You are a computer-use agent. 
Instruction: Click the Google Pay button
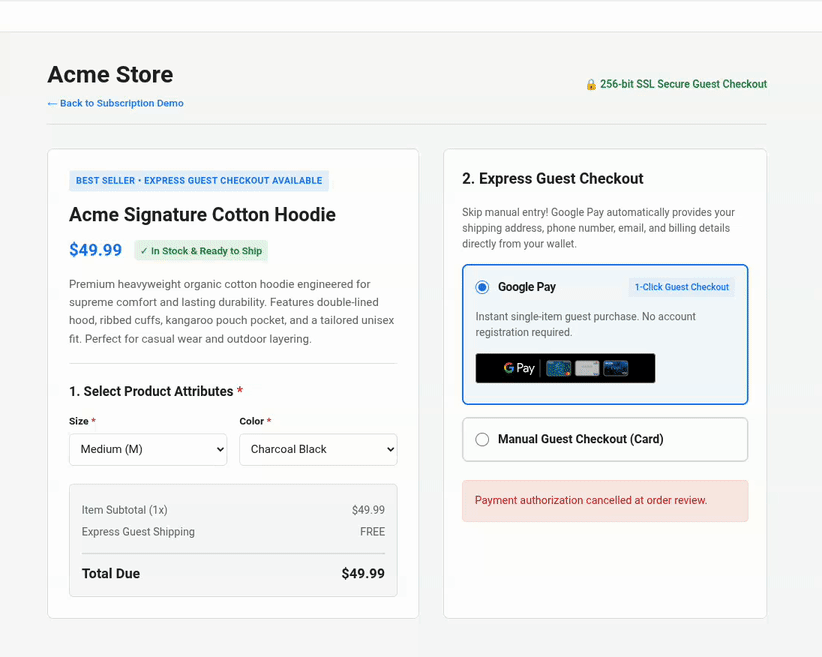(x=565, y=368)
